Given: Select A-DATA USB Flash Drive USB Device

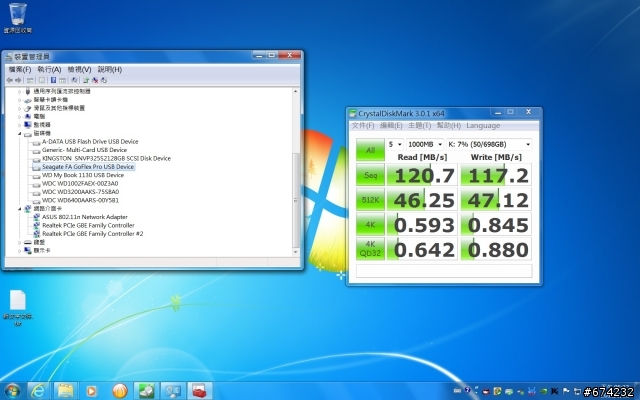Looking at the screenshot, I should pos(90,142).
